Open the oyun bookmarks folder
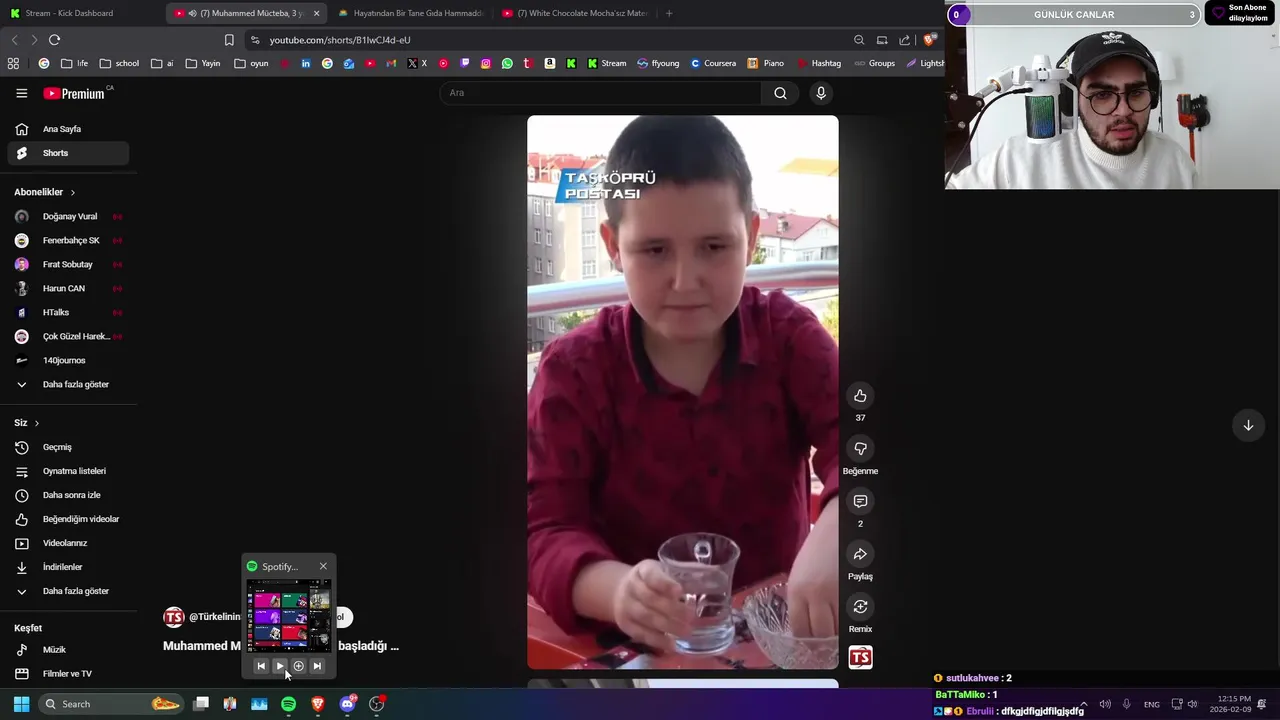The height and width of the screenshot is (720, 1280). 251,63
